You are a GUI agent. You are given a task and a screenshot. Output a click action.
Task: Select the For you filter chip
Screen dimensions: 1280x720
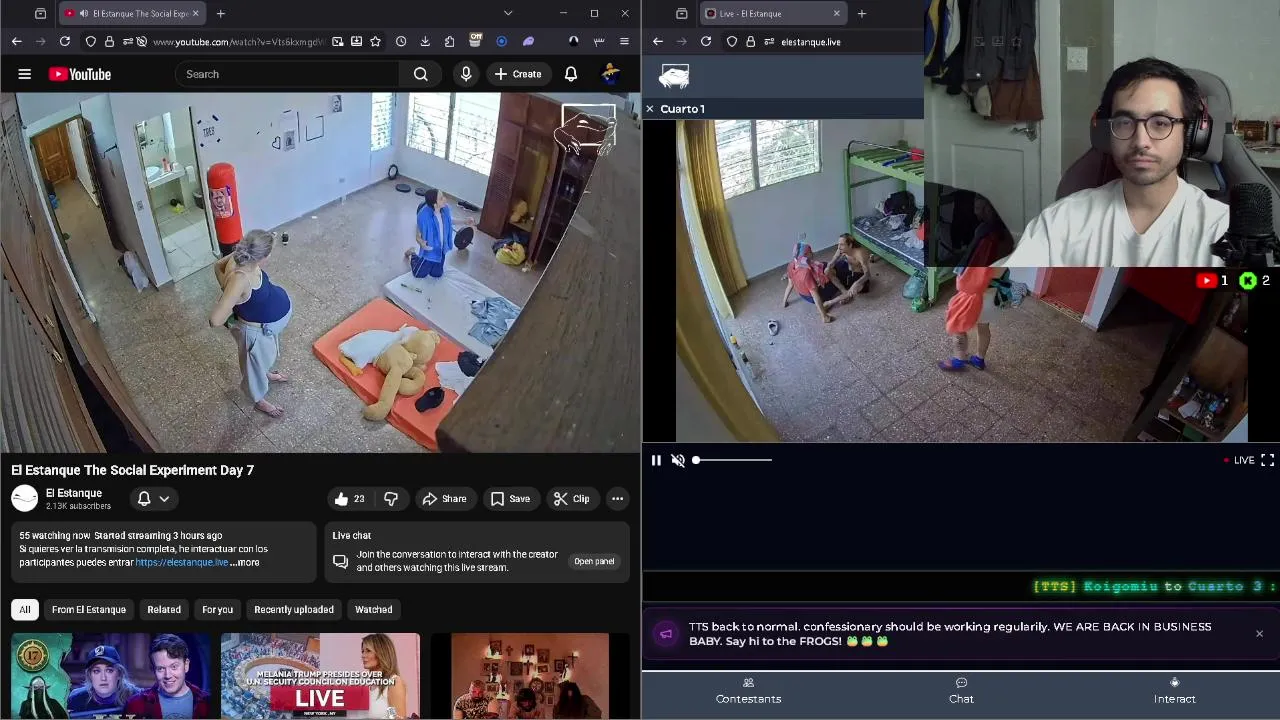[217, 609]
